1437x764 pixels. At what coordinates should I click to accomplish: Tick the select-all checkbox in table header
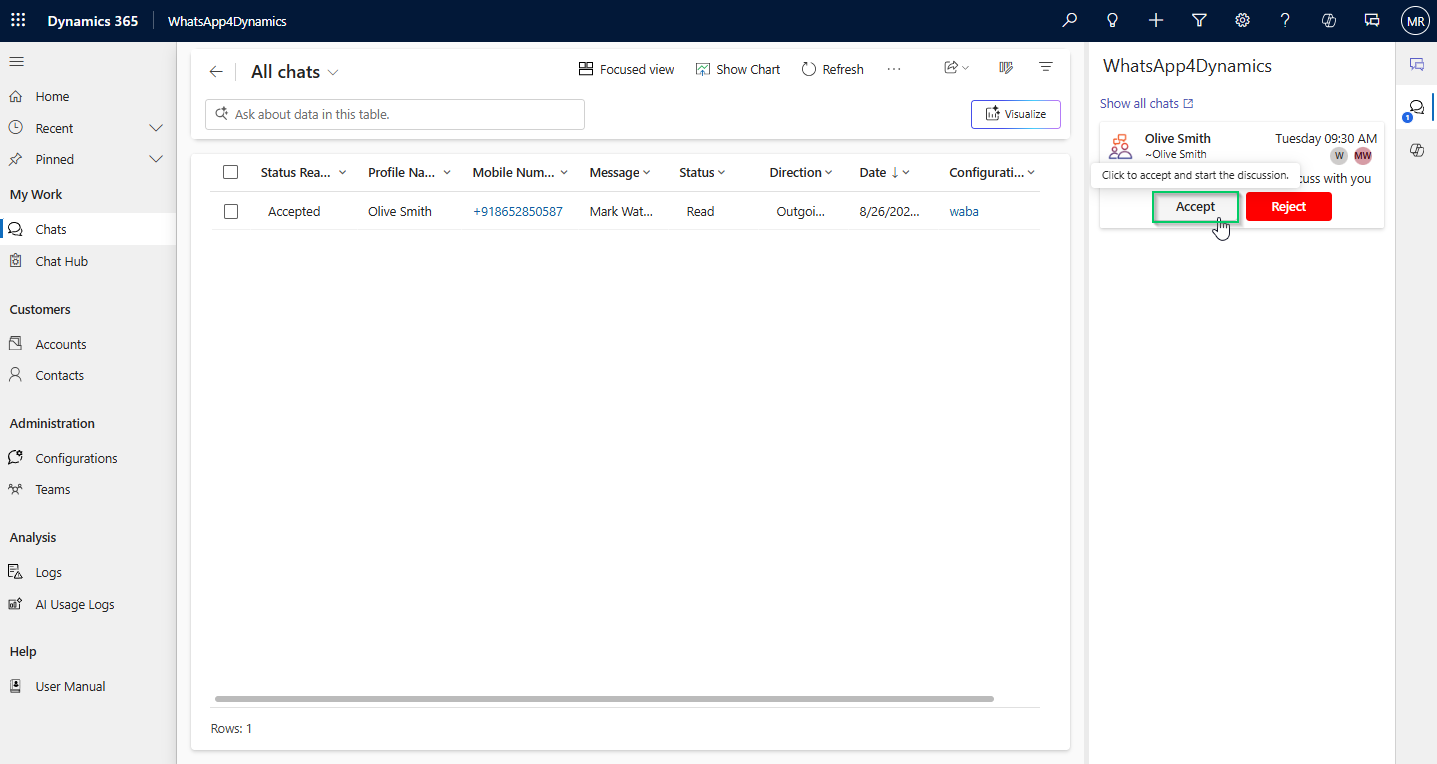(231, 172)
